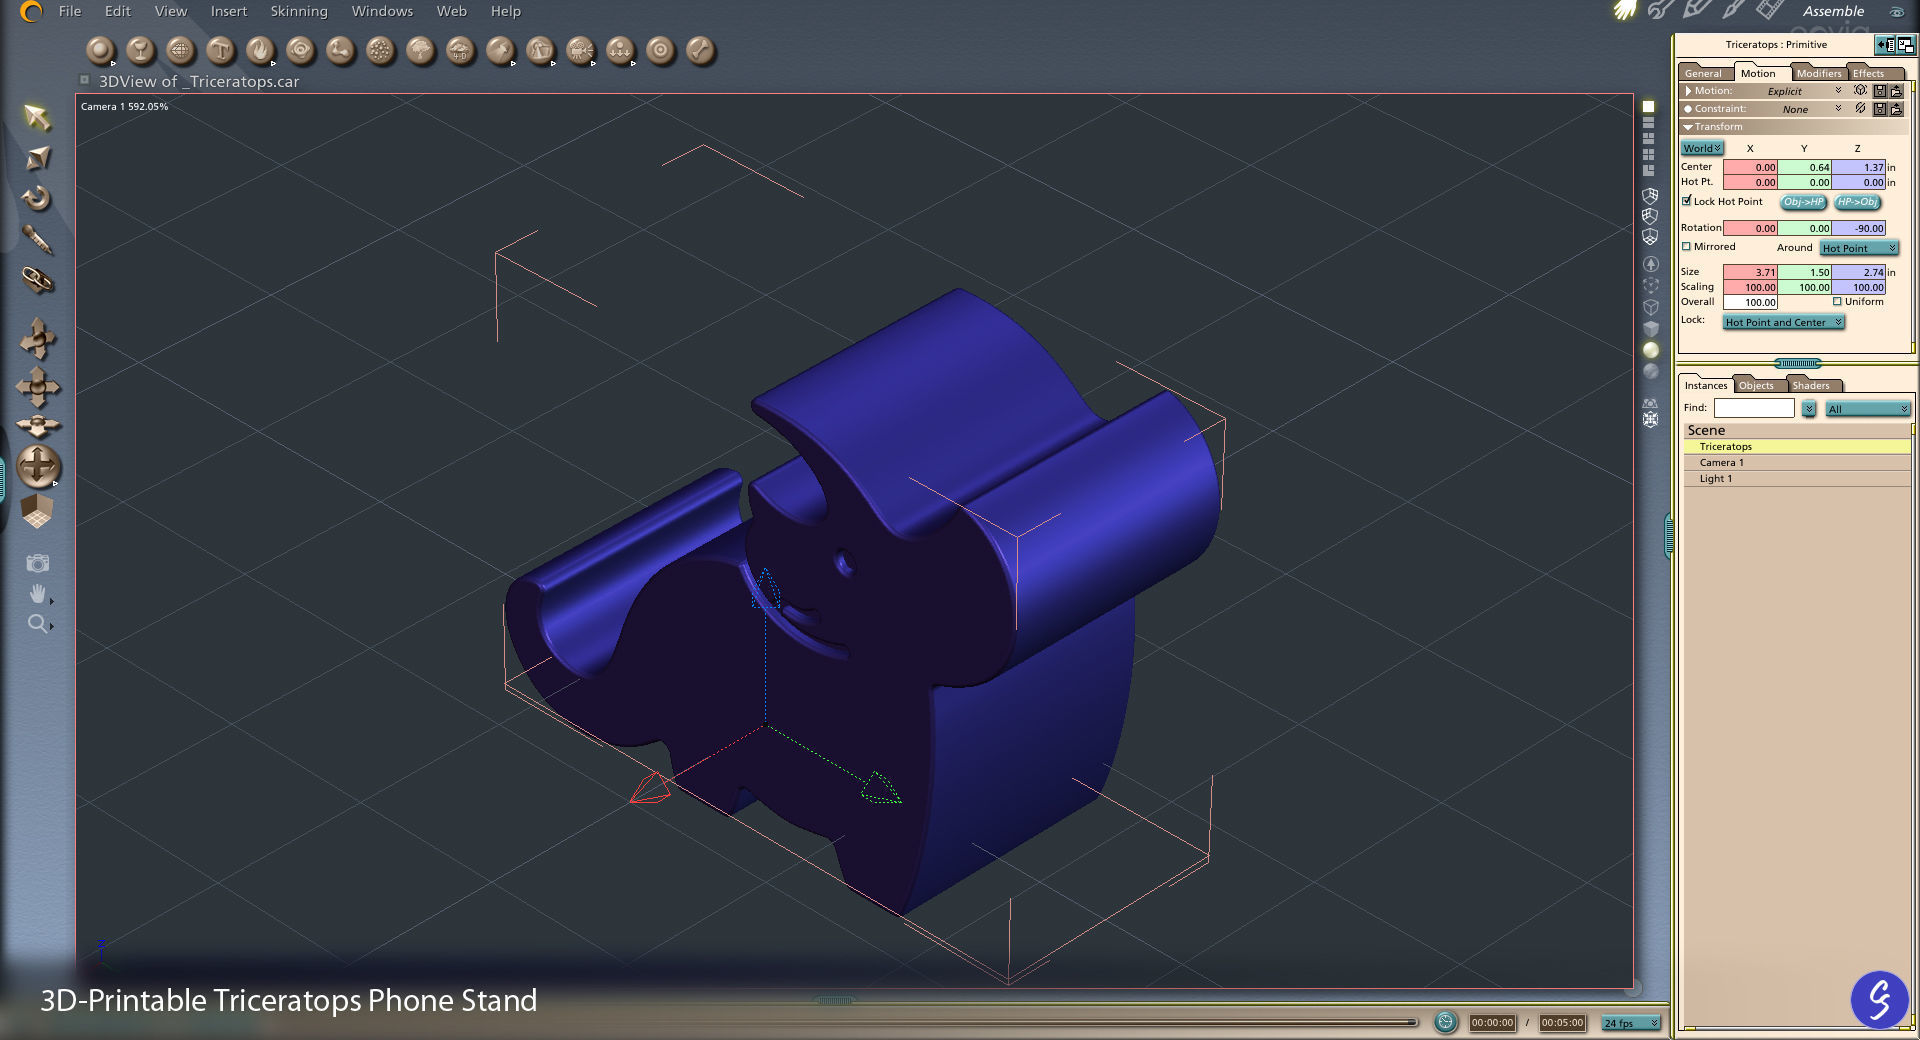Expand the Motion Explicit section
1920x1040 pixels.
coord(1689,91)
